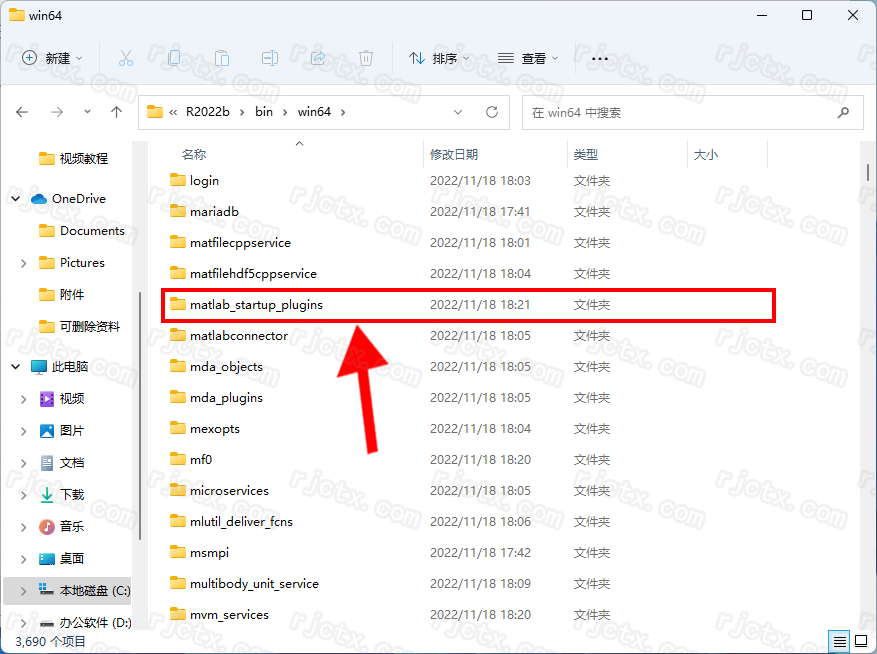Go up one folder level
The image size is (877, 654).
116,112
